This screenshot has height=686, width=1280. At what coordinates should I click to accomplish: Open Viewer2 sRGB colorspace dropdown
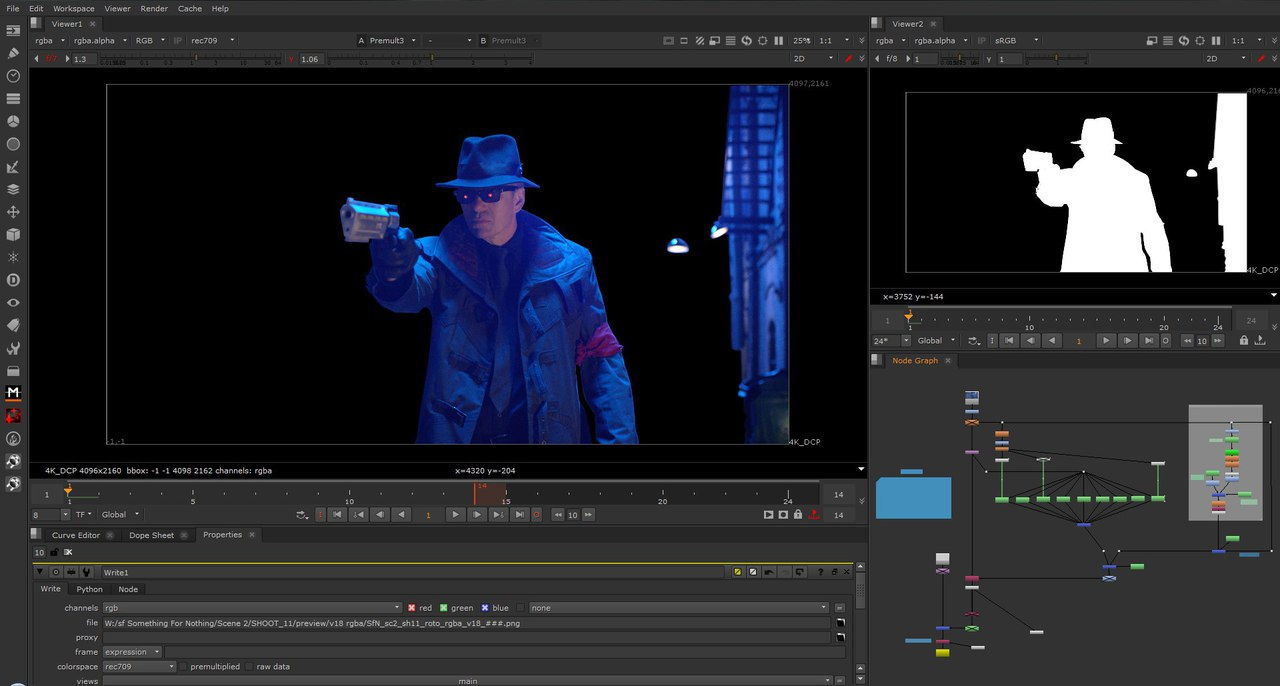pos(1016,41)
